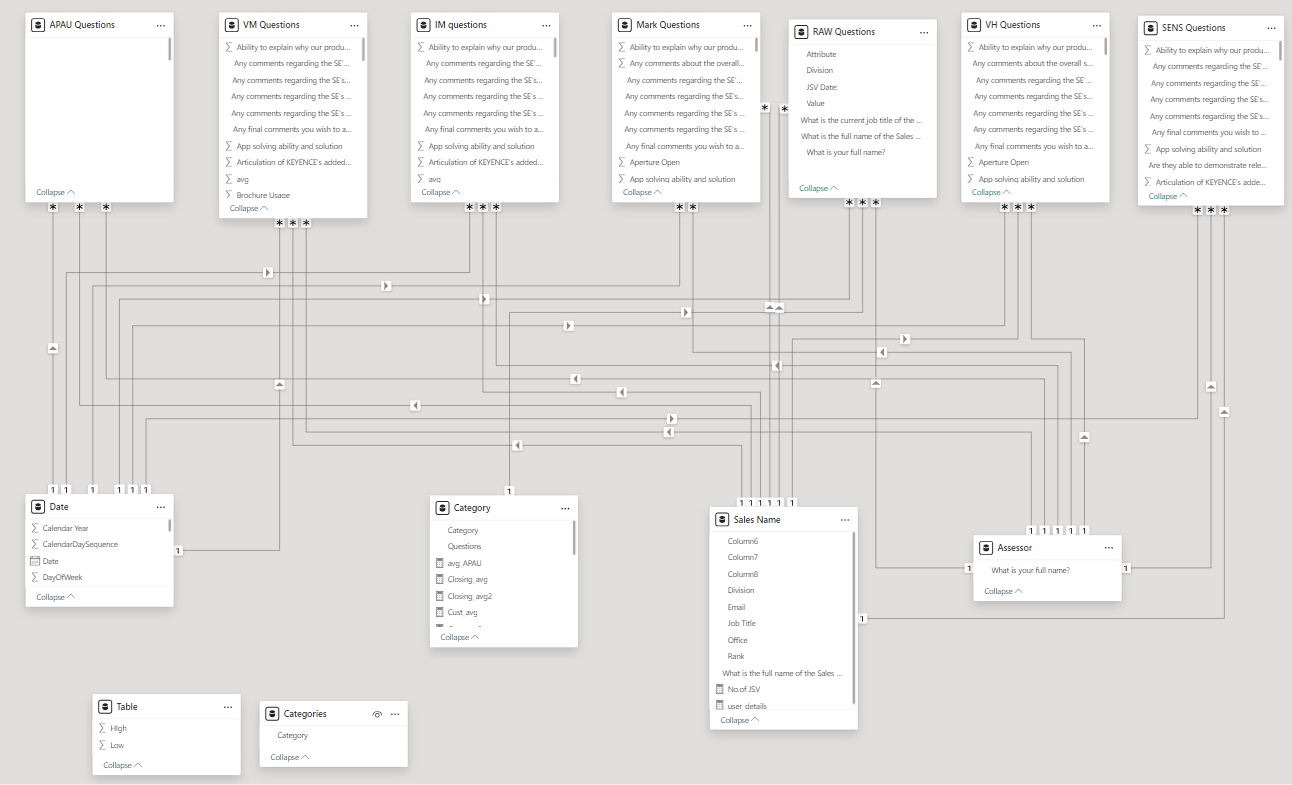The height and width of the screenshot is (785, 1292).
Task: Collapse the Date table card
Action: pos(55,597)
